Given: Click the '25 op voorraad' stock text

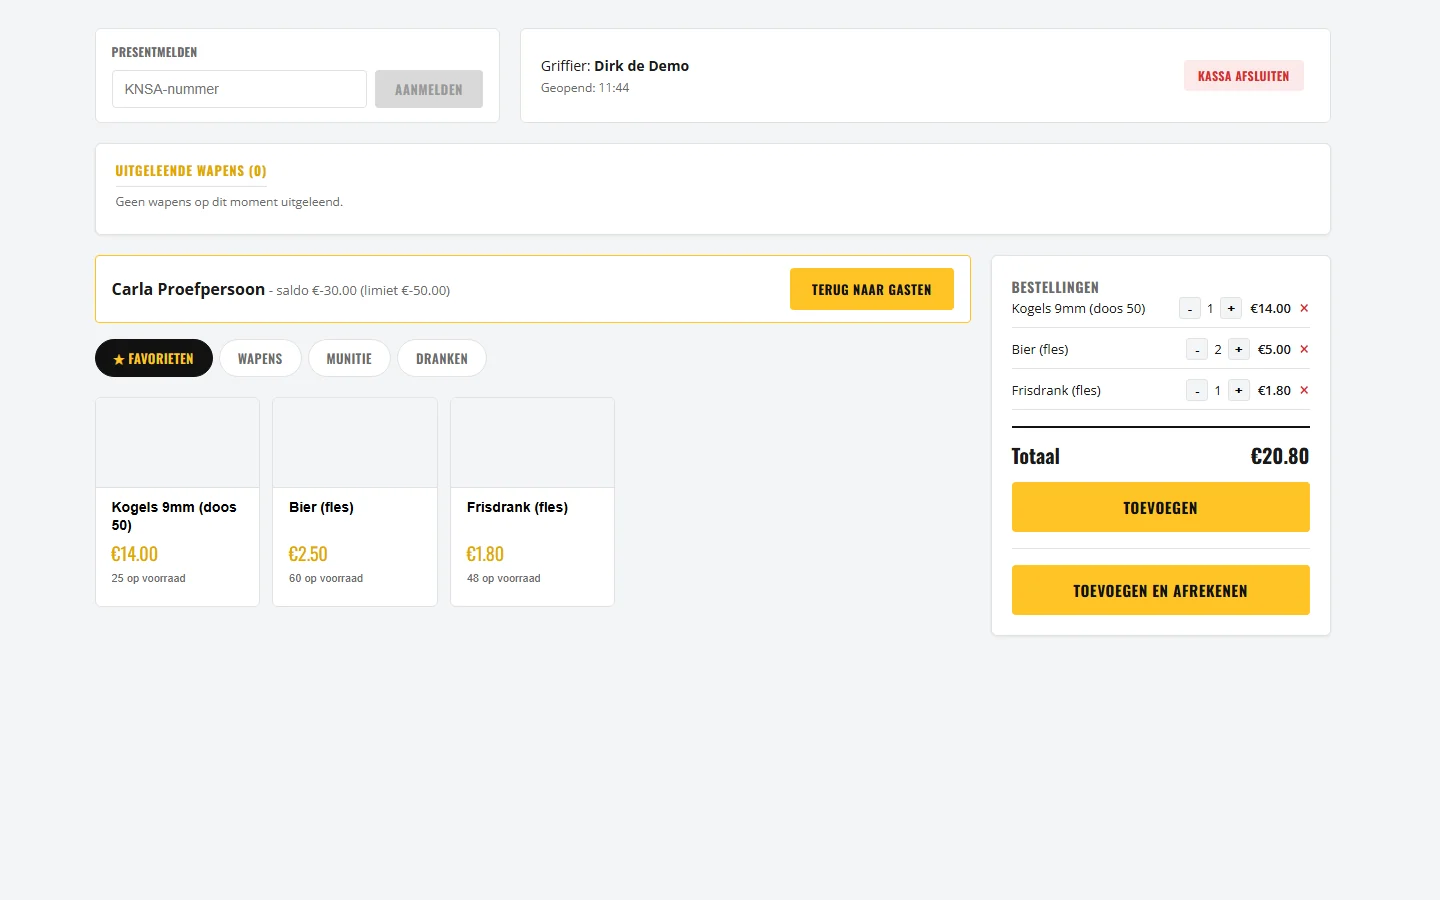Looking at the screenshot, I should pyautogui.click(x=148, y=578).
